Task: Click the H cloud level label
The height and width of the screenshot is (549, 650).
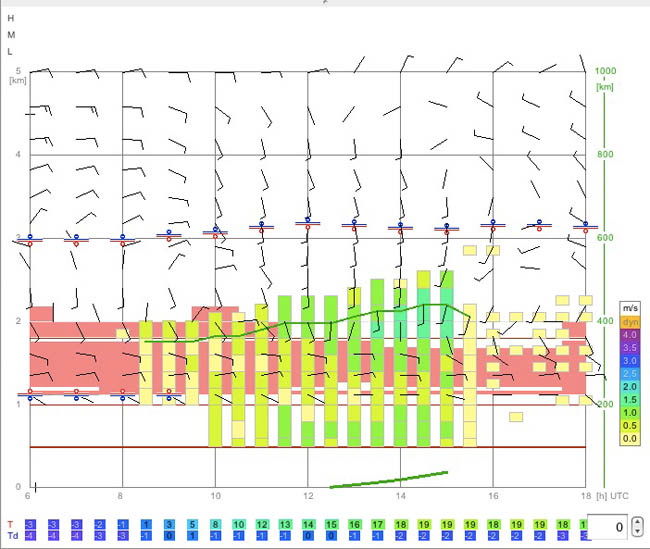Action: tap(11, 18)
